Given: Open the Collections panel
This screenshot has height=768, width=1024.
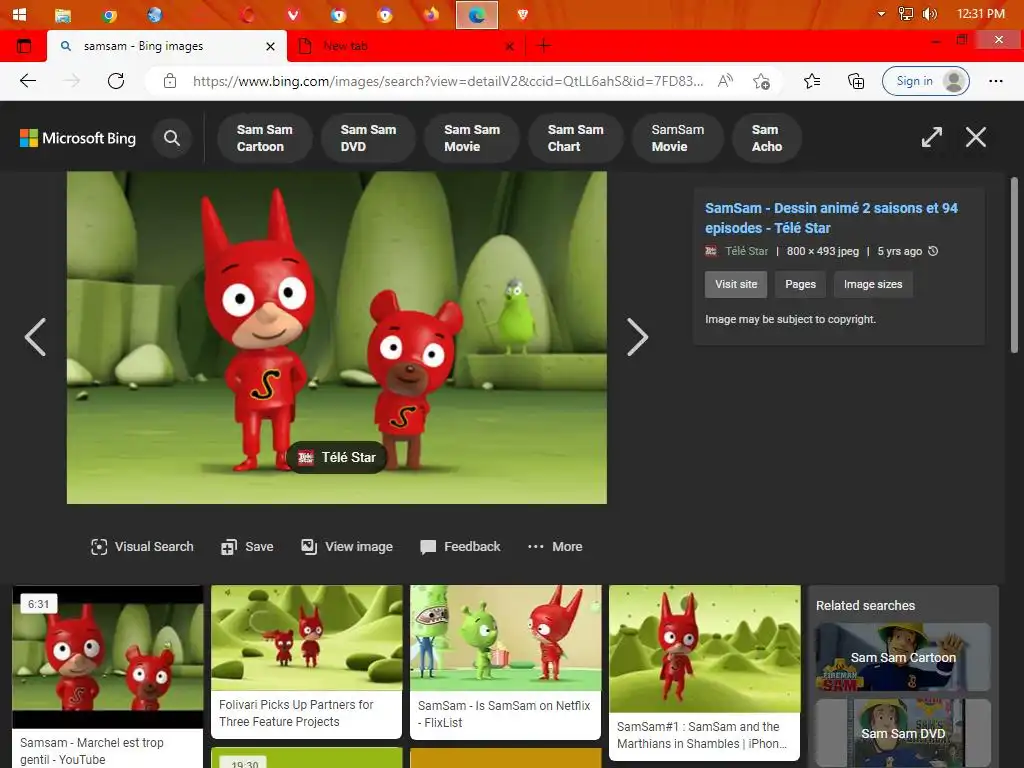Looking at the screenshot, I should coord(856,81).
